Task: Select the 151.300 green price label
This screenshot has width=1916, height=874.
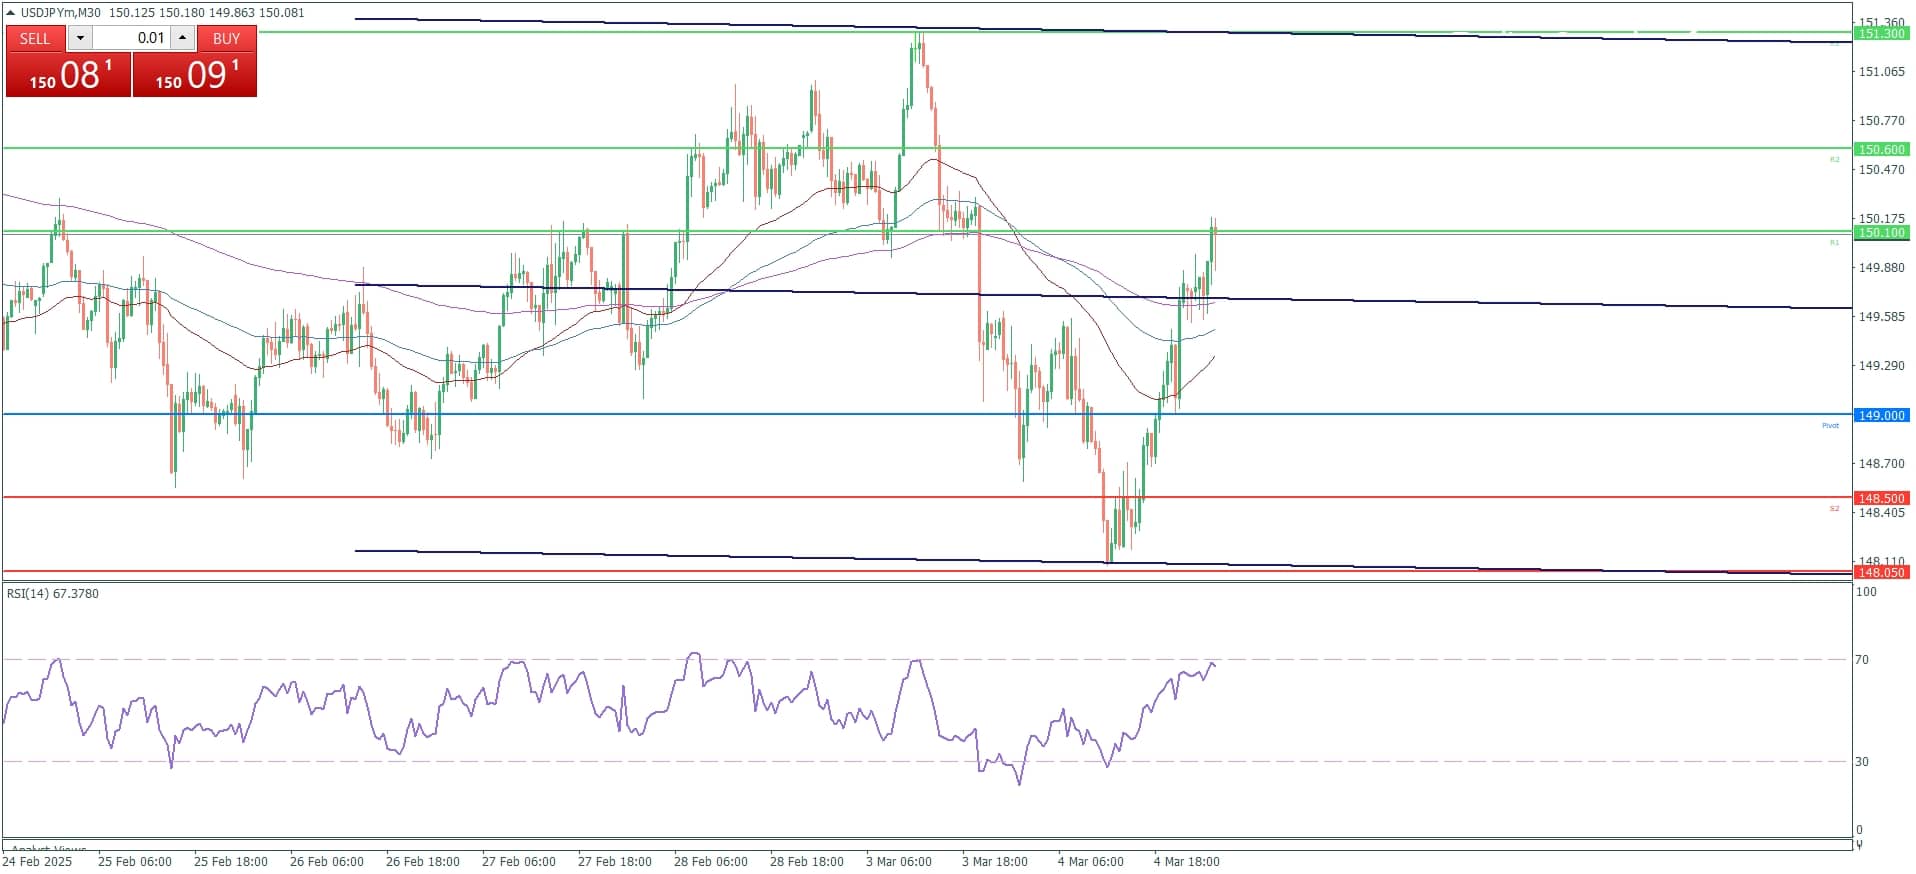Action: (1881, 34)
